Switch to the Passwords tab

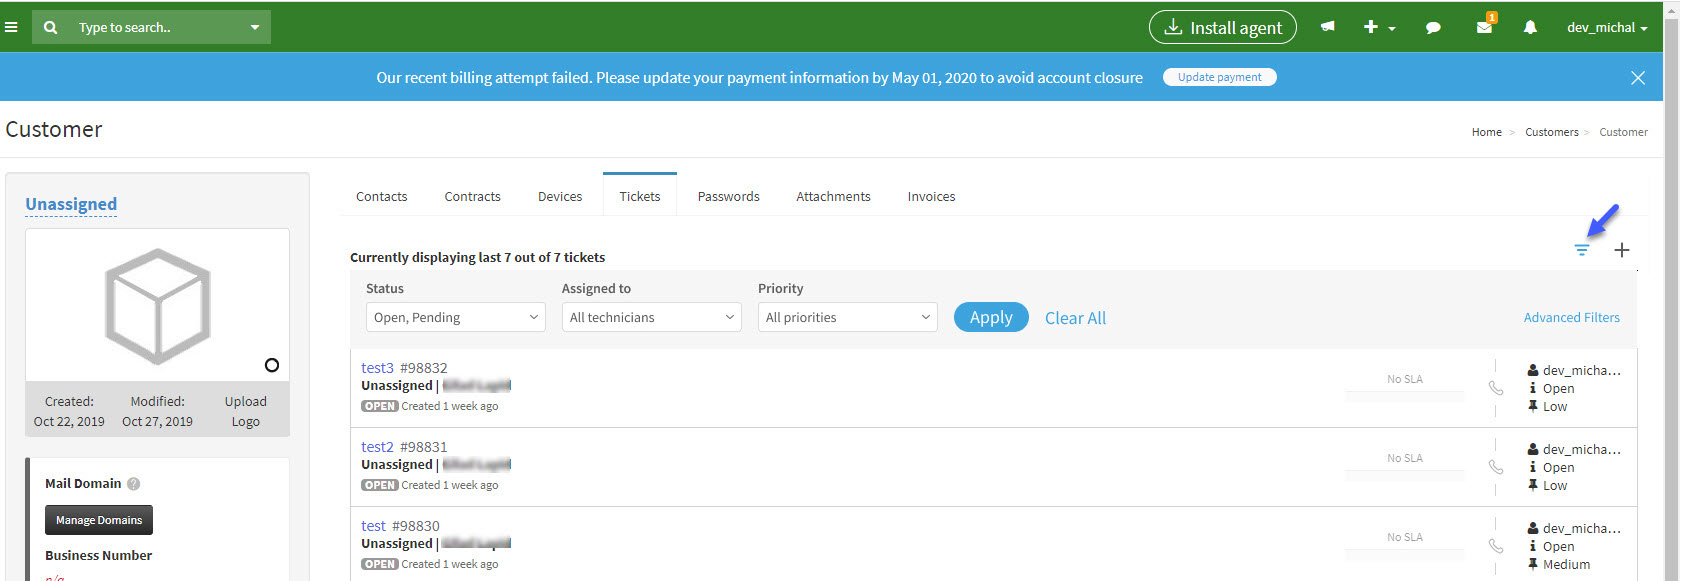click(x=729, y=196)
